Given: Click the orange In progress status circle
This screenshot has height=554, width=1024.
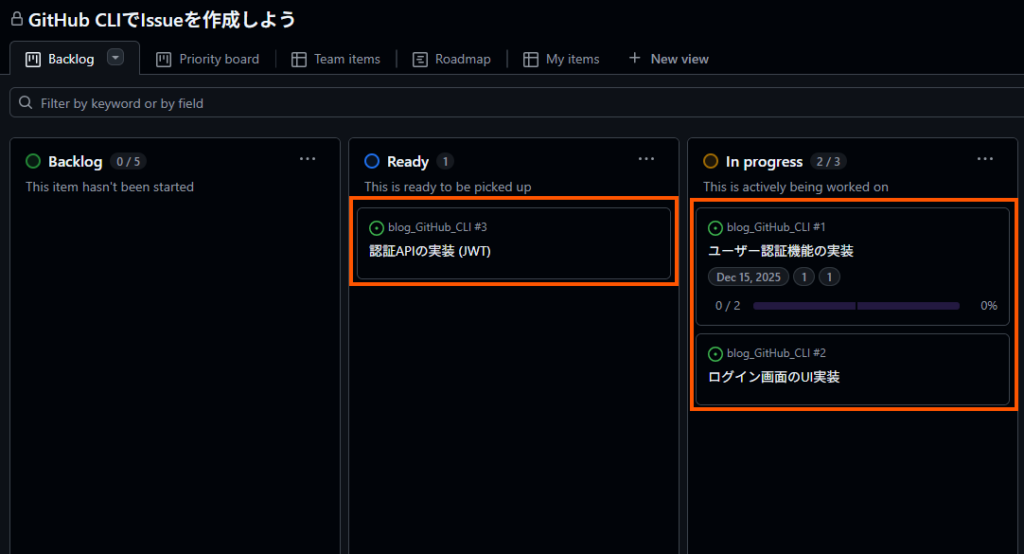Looking at the screenshot, I should pos(711,161).
